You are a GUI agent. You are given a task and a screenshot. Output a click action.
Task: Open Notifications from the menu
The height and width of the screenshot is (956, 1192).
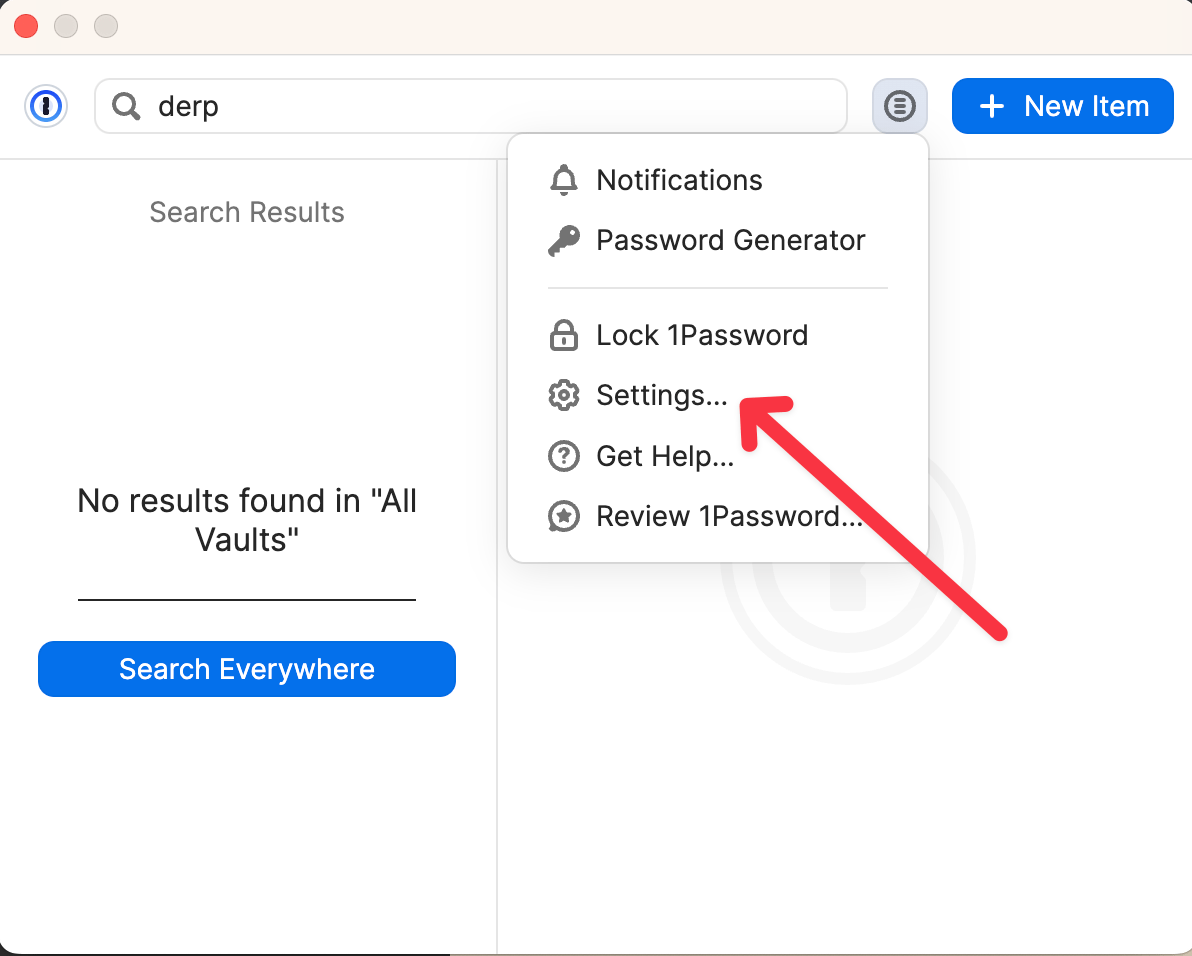(679, 180)
